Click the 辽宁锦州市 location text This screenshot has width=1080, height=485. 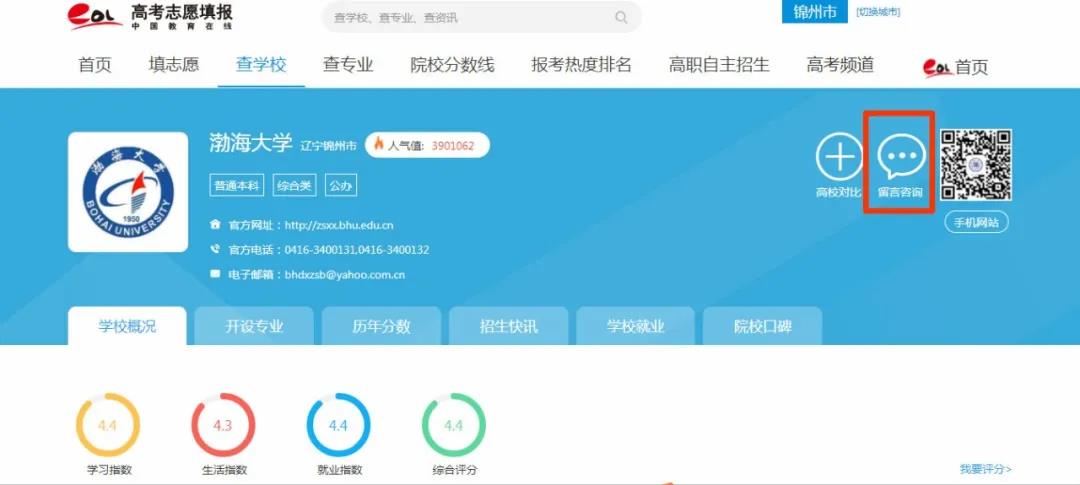point(329,146)
